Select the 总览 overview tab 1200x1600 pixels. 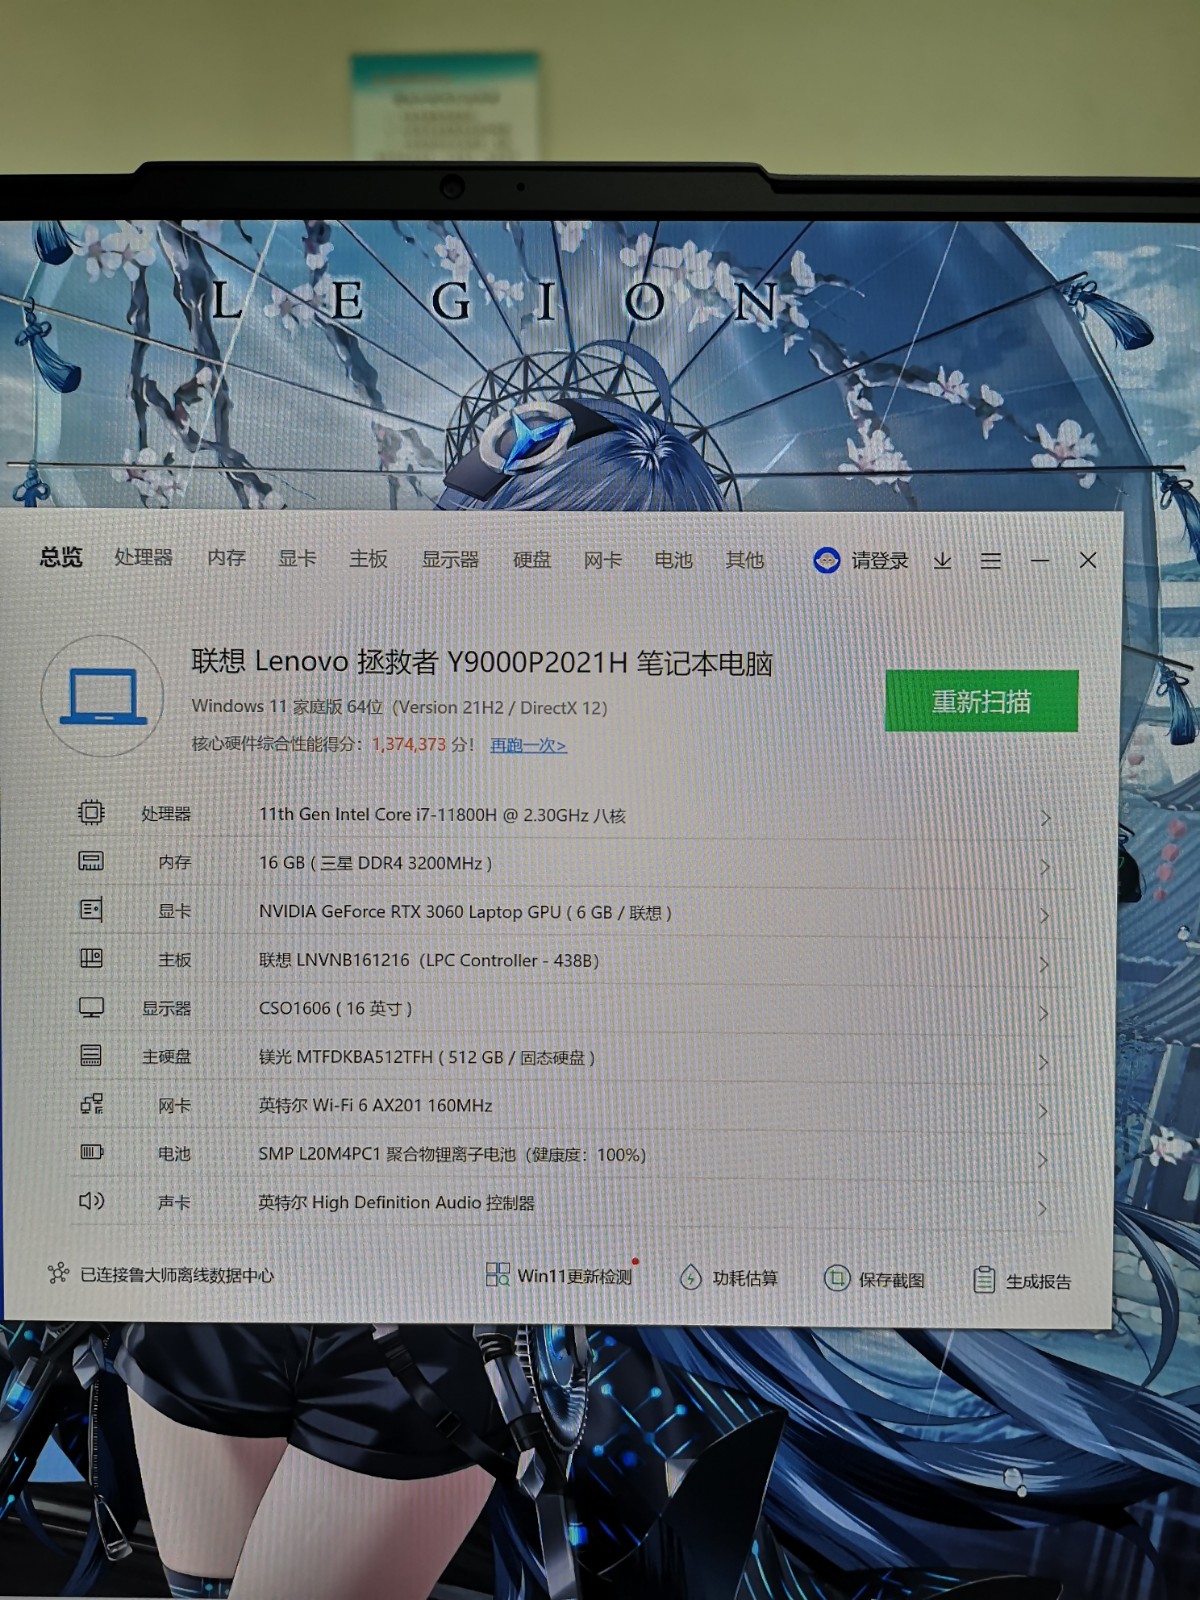tap(61, 557)
